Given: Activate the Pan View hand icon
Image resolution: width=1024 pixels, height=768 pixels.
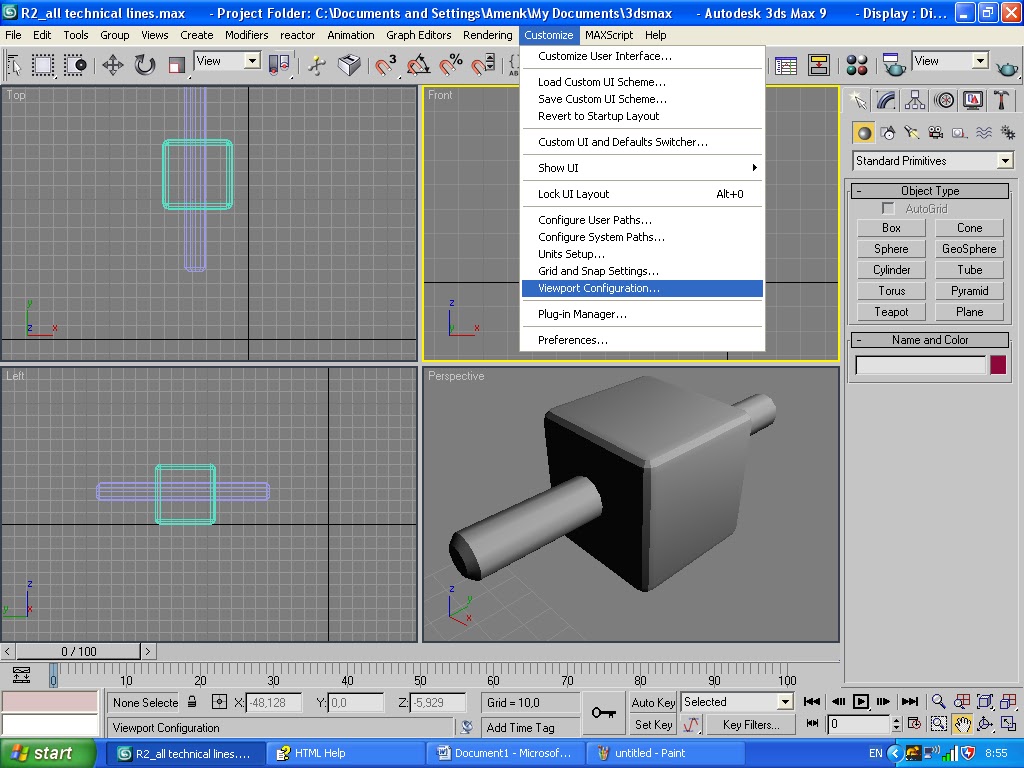Looking at the screenshot, I should tap(962, 724).
